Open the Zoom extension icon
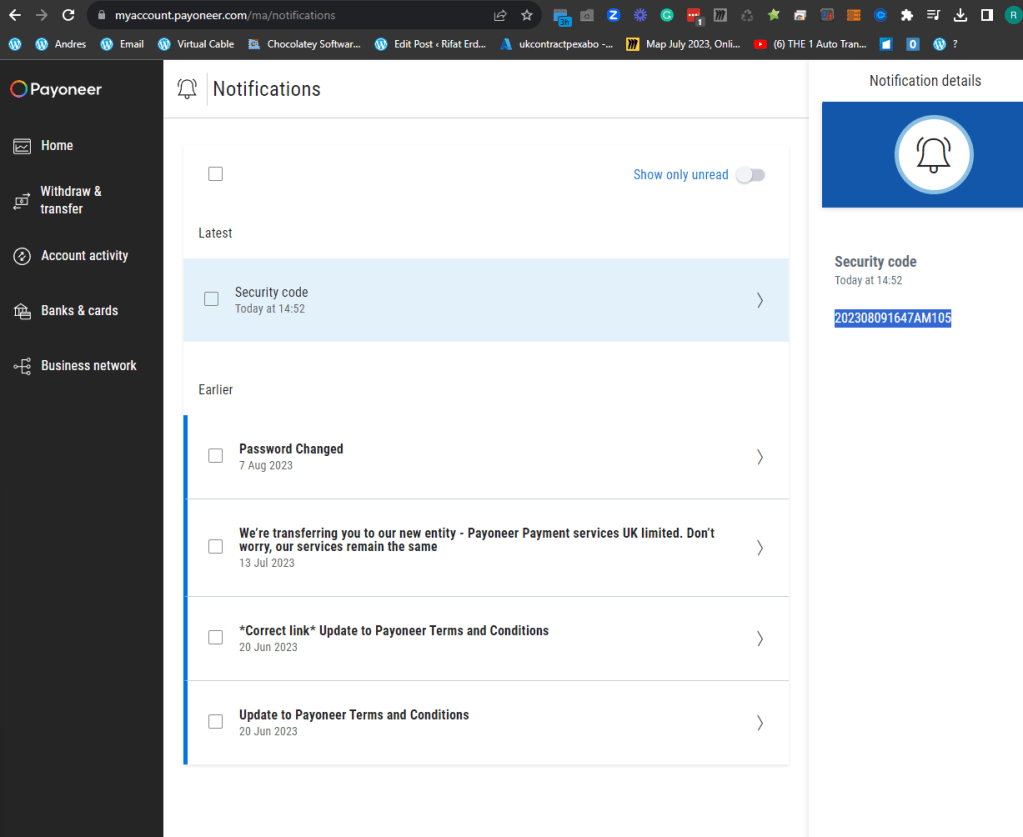The image size is (1023, 837). coord(613,15)
